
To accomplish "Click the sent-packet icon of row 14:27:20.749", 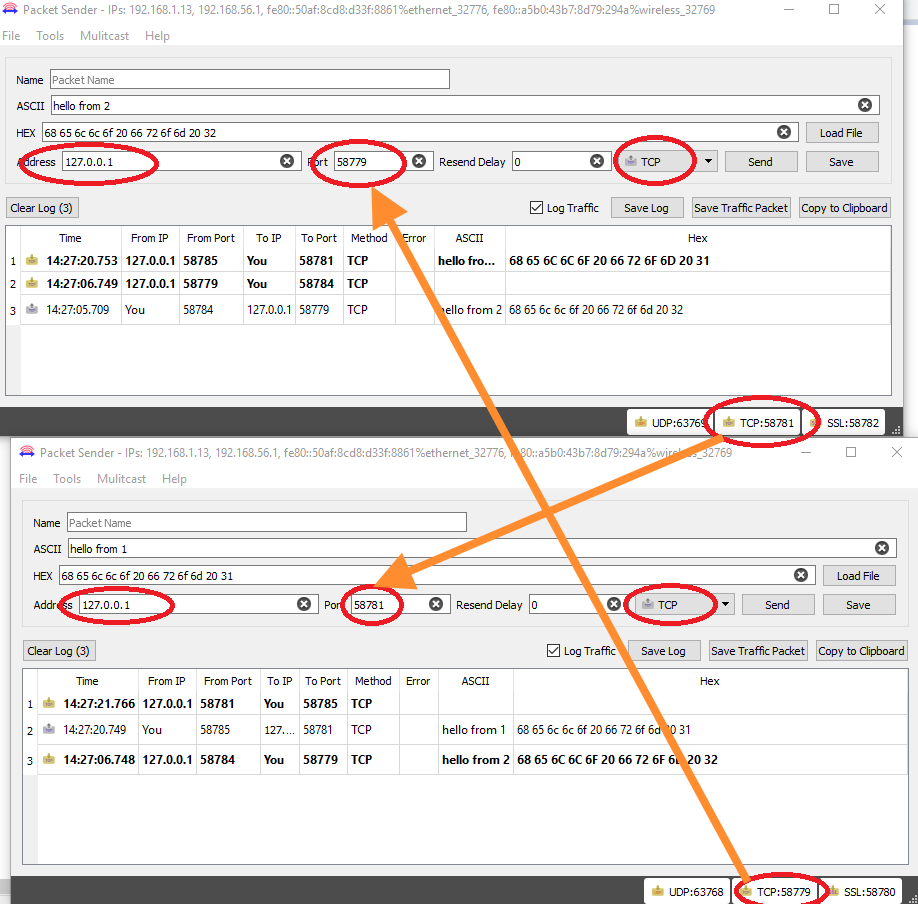I will pos(49,730).
